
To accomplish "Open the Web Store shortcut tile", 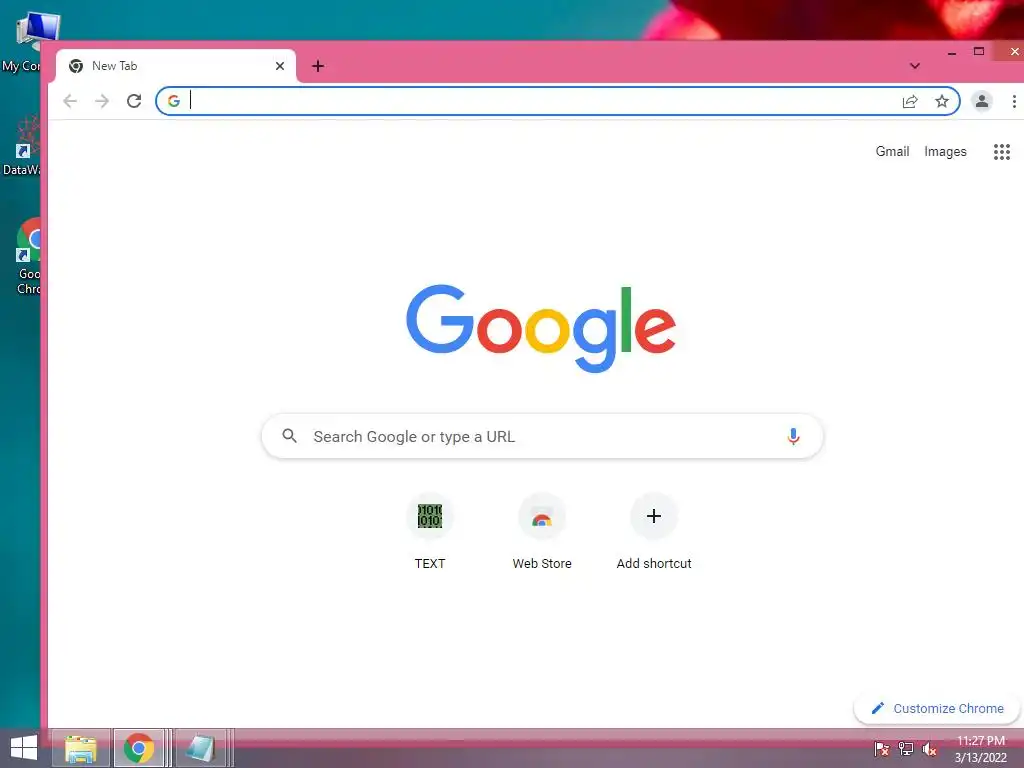I will (542, 532).
